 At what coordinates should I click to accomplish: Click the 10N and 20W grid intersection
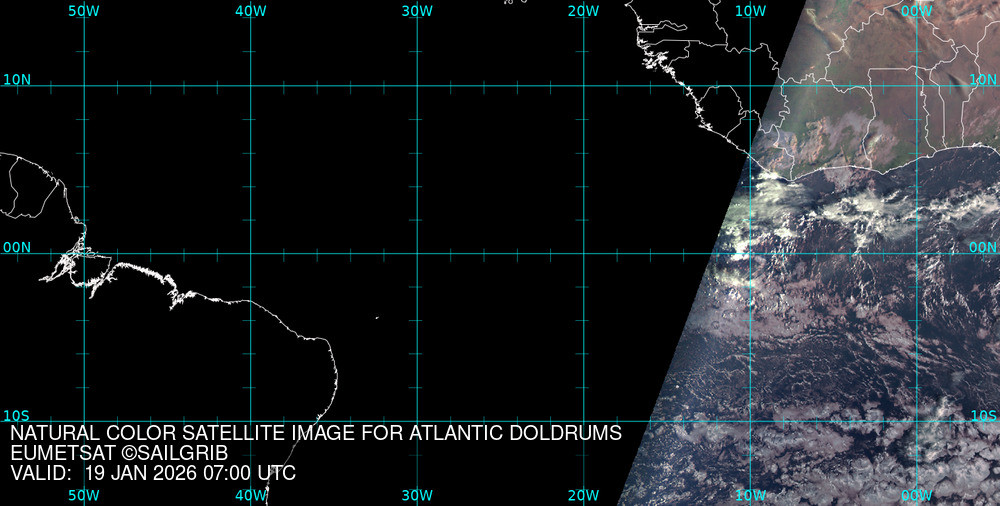point(583,86)
